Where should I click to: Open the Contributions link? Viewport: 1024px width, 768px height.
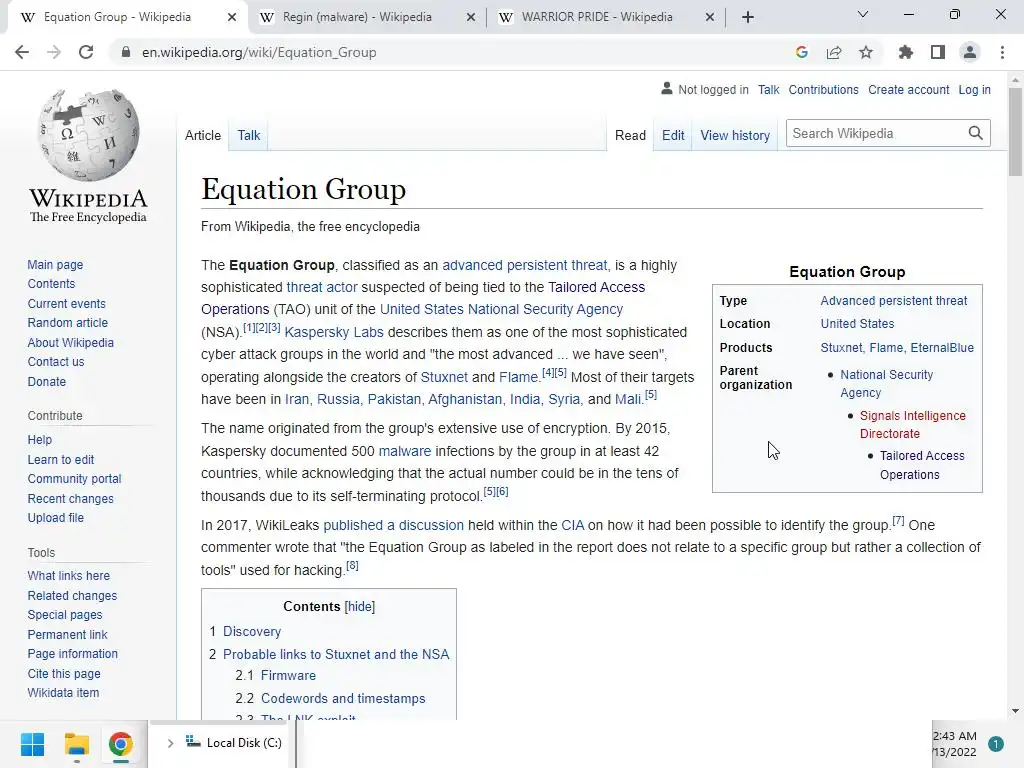click(x=824, y=89)
